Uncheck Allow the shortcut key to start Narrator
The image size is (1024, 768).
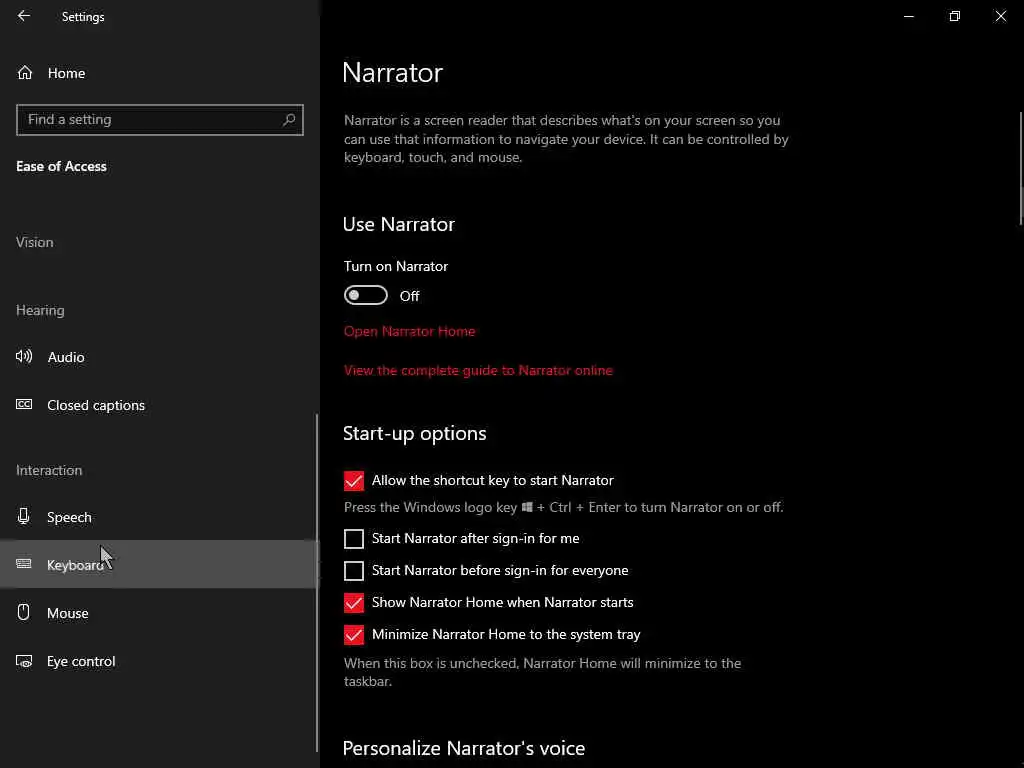[x=354, y=481]
